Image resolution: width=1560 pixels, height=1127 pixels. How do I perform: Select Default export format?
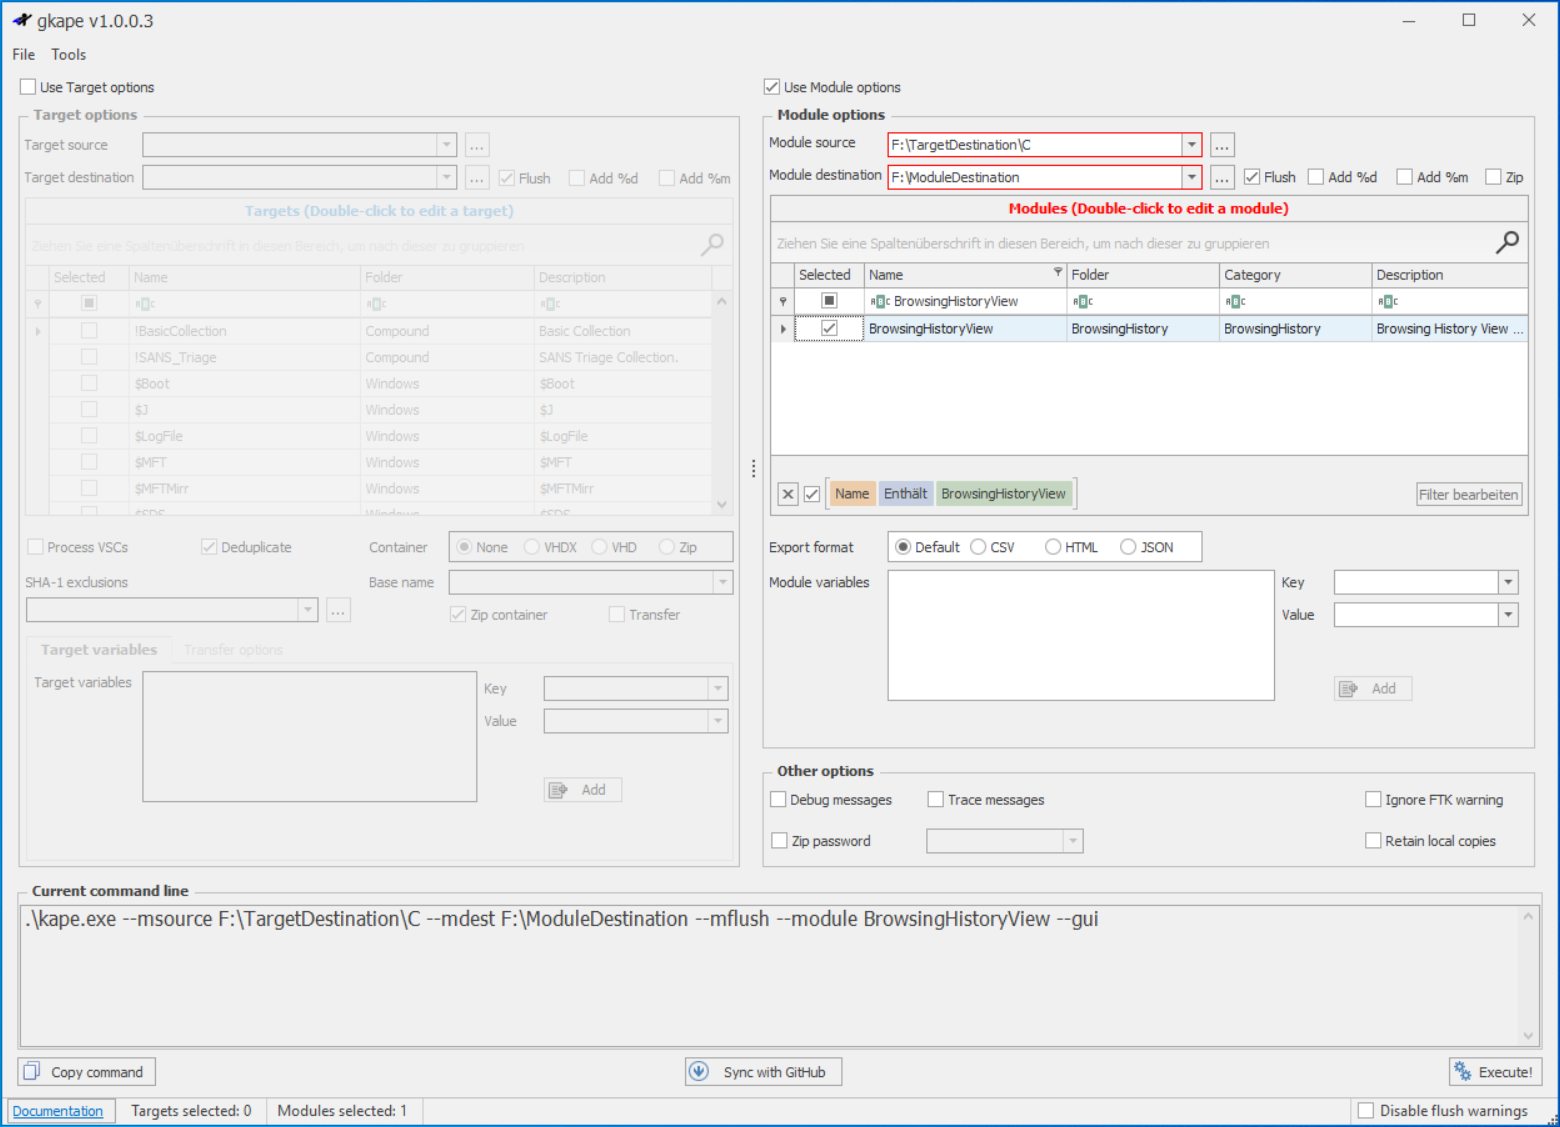tap(903, 547)
